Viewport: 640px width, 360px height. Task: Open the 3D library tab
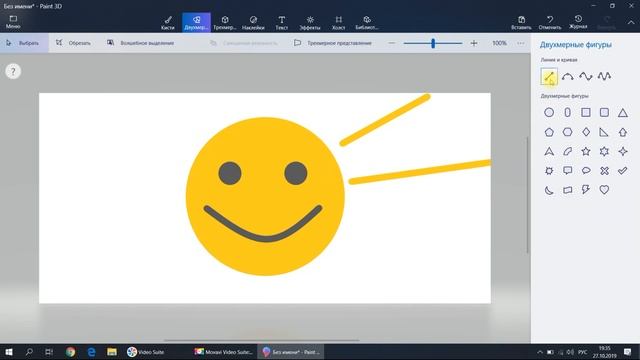point(367,22)
